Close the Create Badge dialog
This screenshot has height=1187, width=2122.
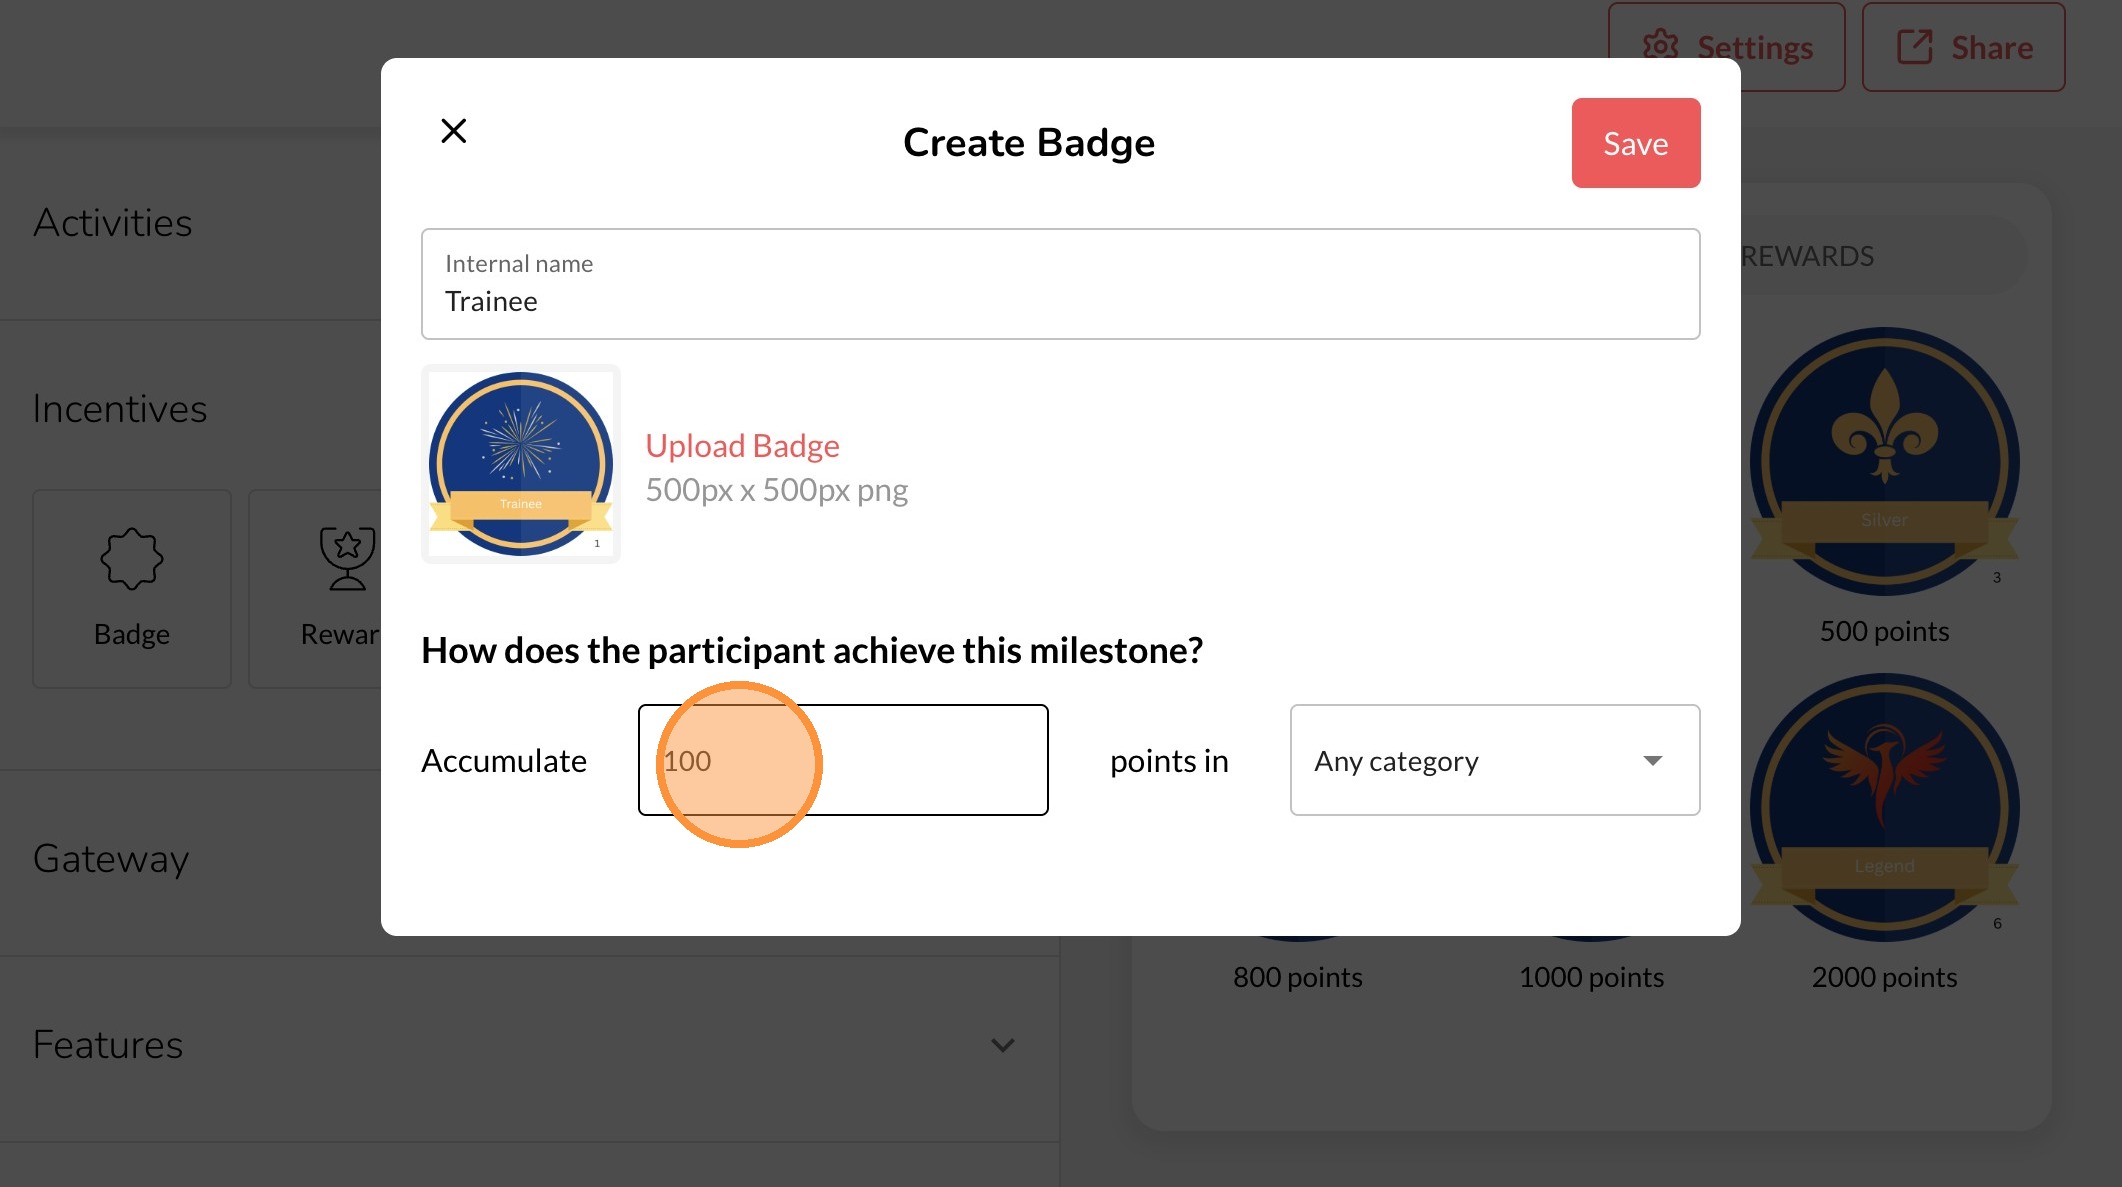[453, 131]
